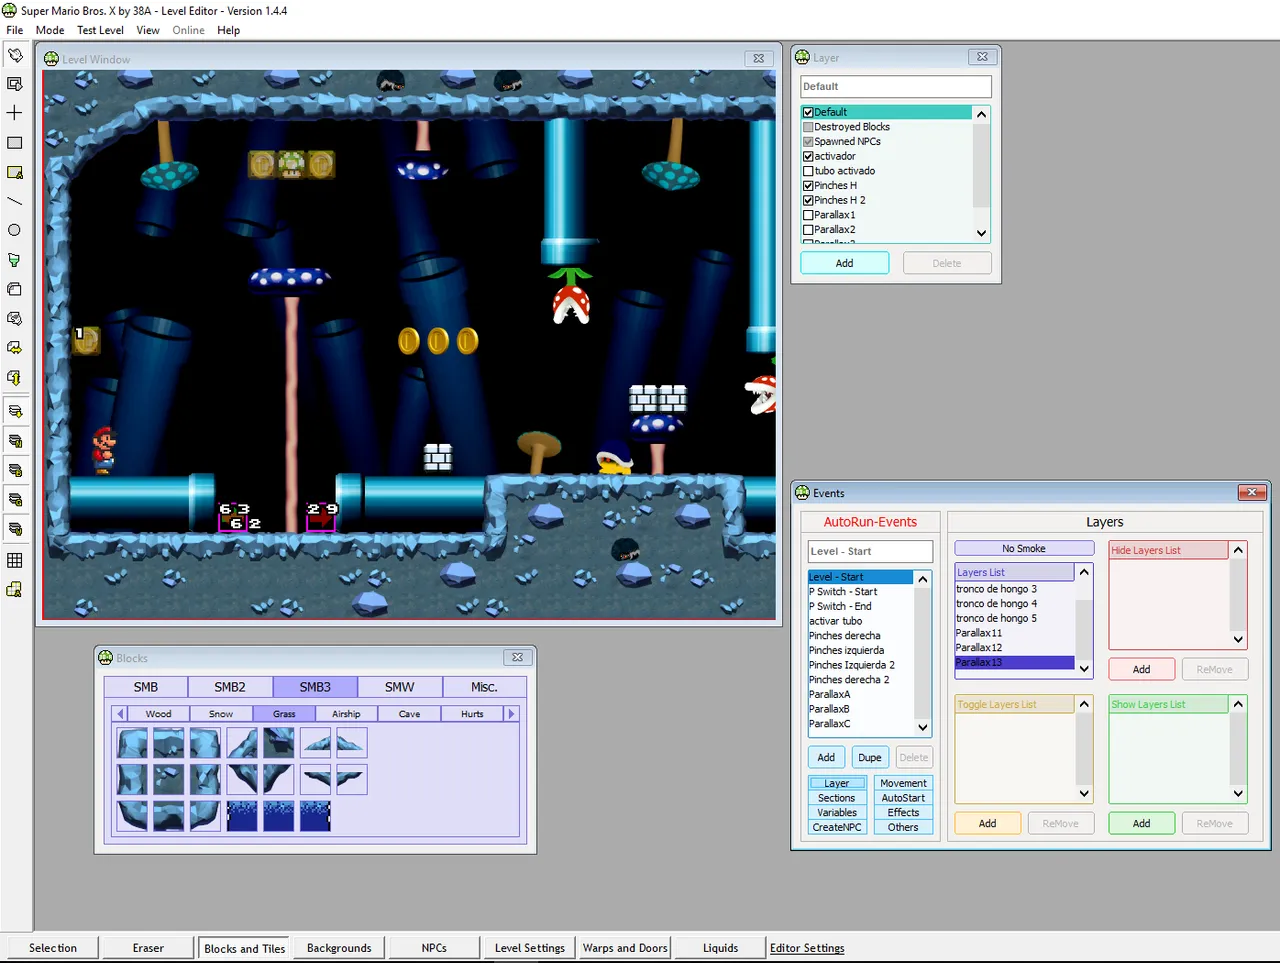Open the Test Level menu
This screenshot has width=1280, height=963.
click(100, 30)
